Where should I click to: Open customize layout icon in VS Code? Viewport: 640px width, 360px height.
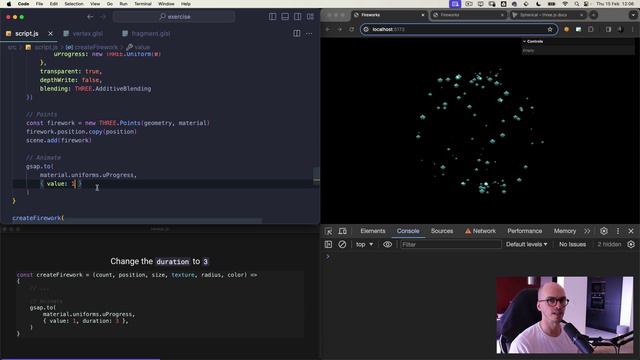(311, 17)
